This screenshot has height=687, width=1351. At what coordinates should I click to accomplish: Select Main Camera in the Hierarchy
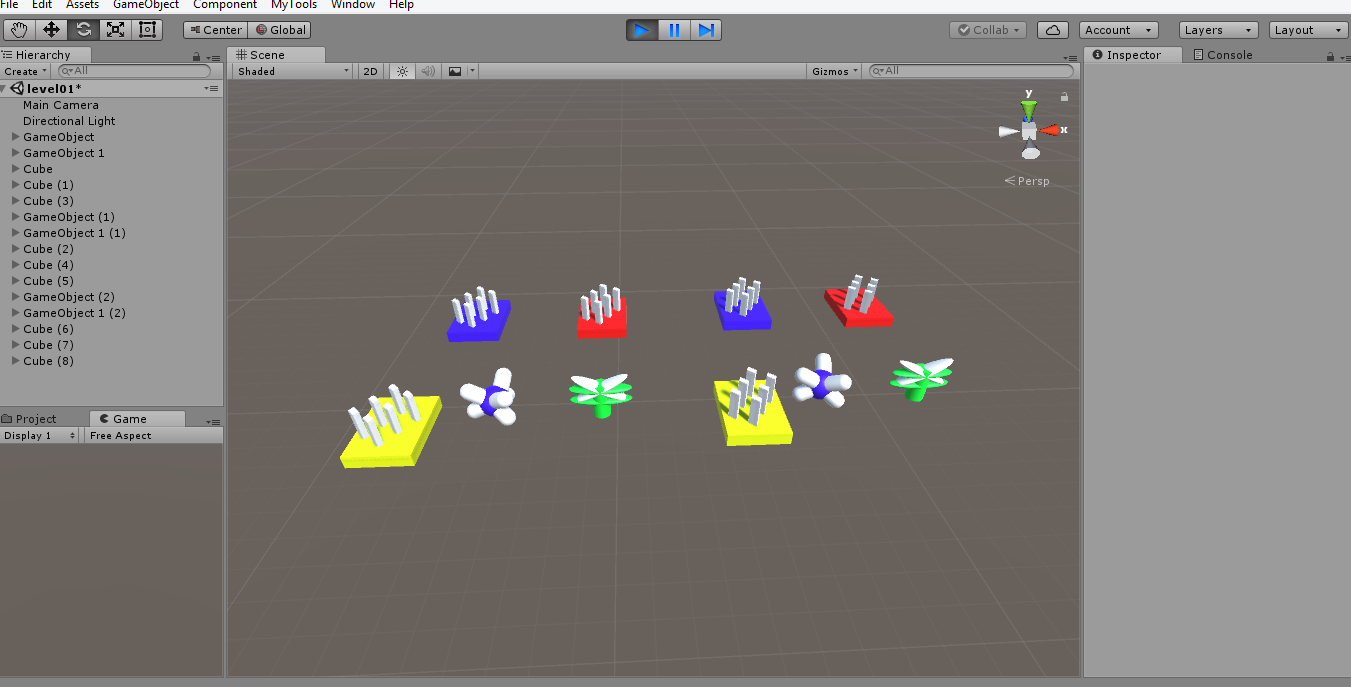tap(60, 104)
